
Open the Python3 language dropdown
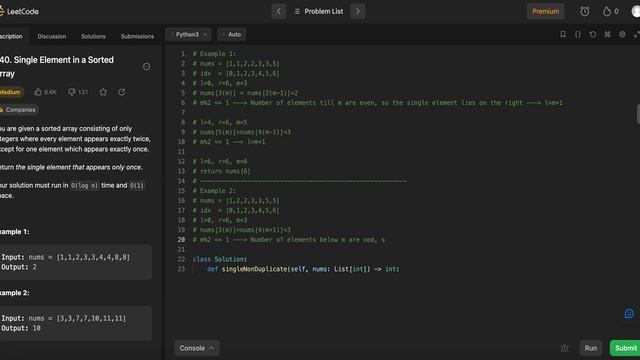tap(189, 35)
